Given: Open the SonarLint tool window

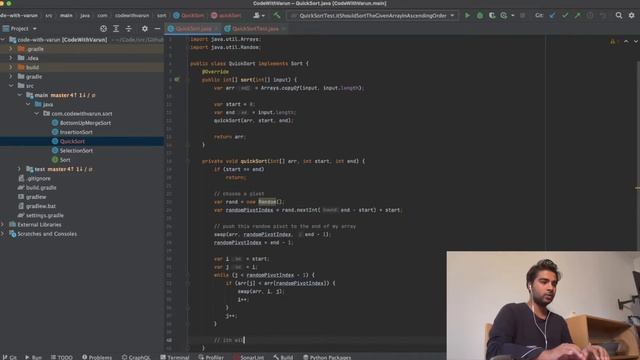Looking at the screenshot, I should tap(249, 357).
